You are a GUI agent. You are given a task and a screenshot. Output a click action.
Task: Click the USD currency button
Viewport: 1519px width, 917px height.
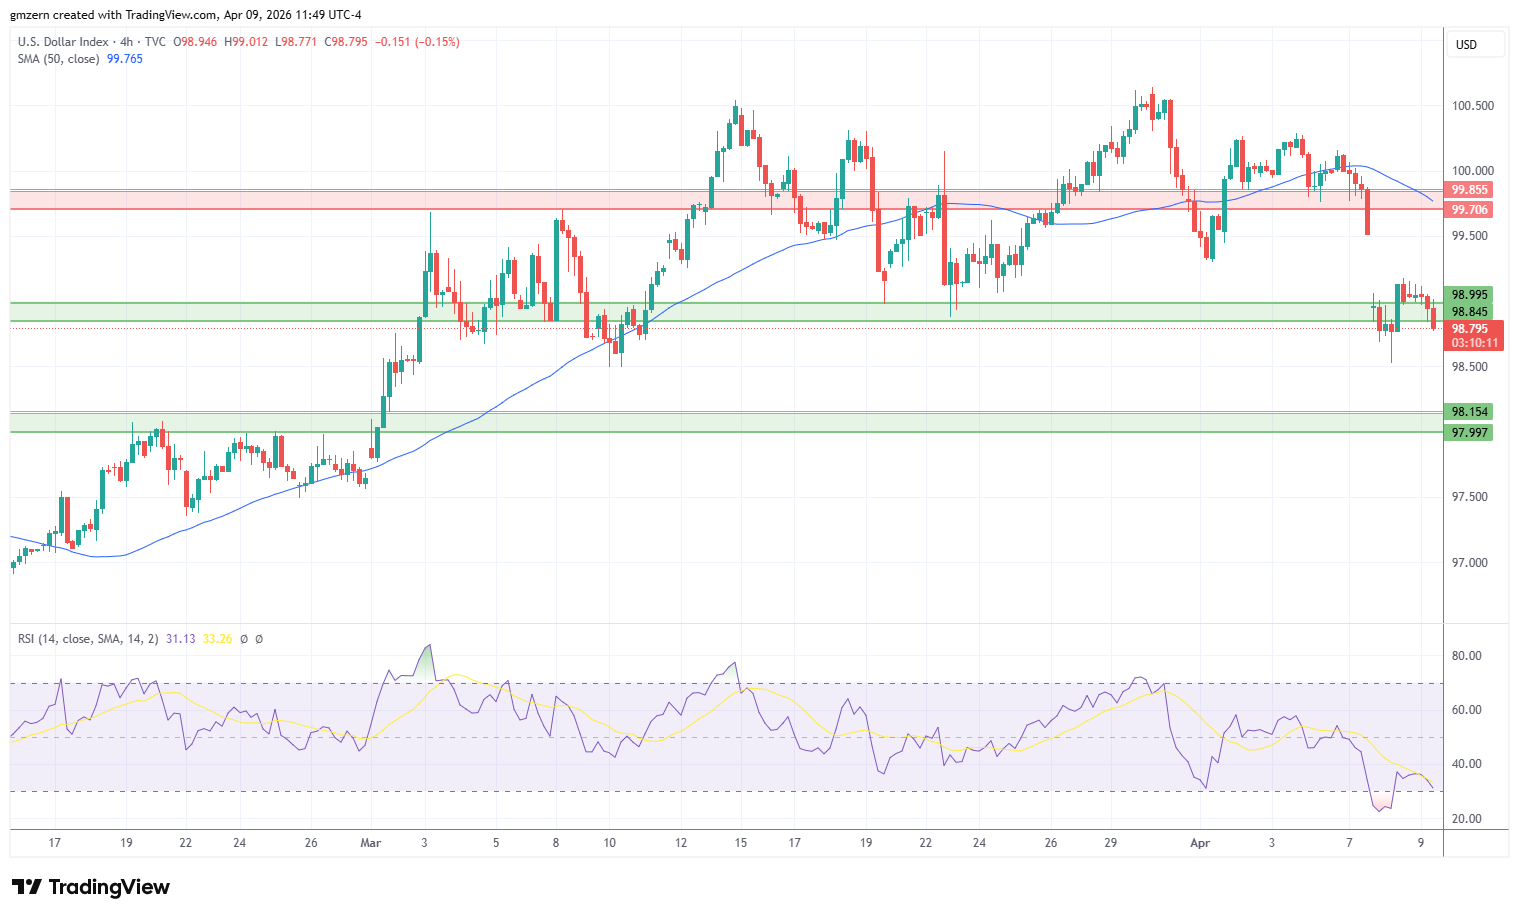pyautogui.click(x=1475, y=45)
